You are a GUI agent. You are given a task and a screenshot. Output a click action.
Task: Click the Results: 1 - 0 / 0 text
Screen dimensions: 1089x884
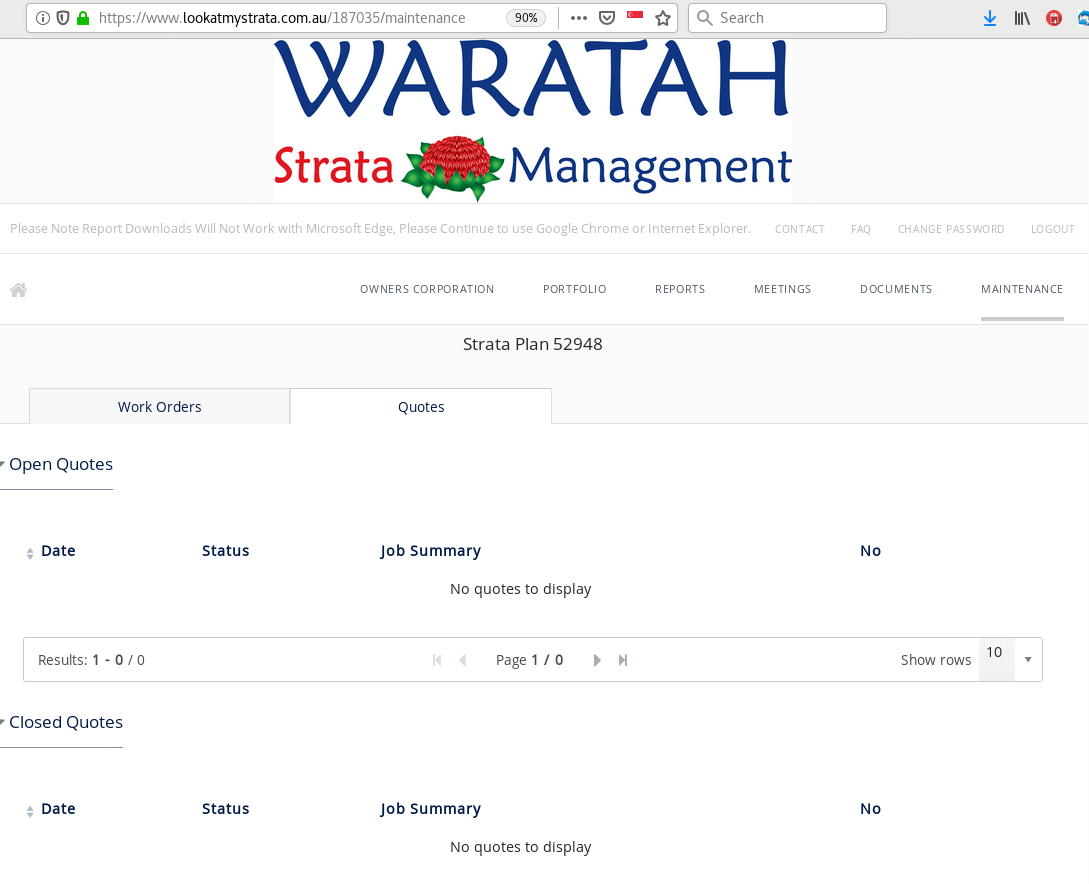click(x=91, y=660)
